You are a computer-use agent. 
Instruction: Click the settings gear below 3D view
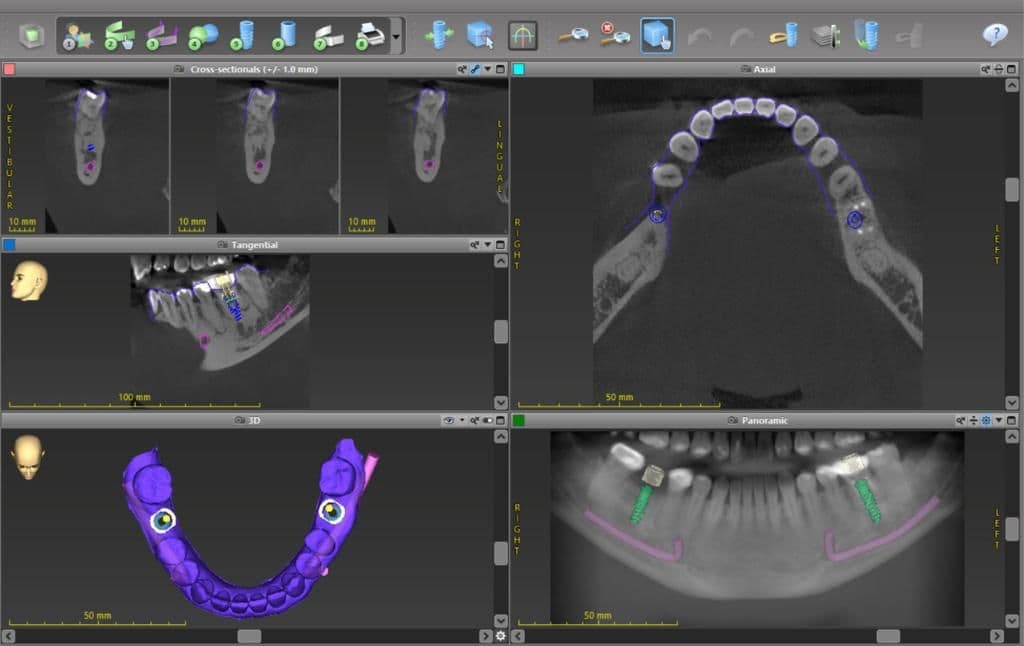[x=501, y=636]
